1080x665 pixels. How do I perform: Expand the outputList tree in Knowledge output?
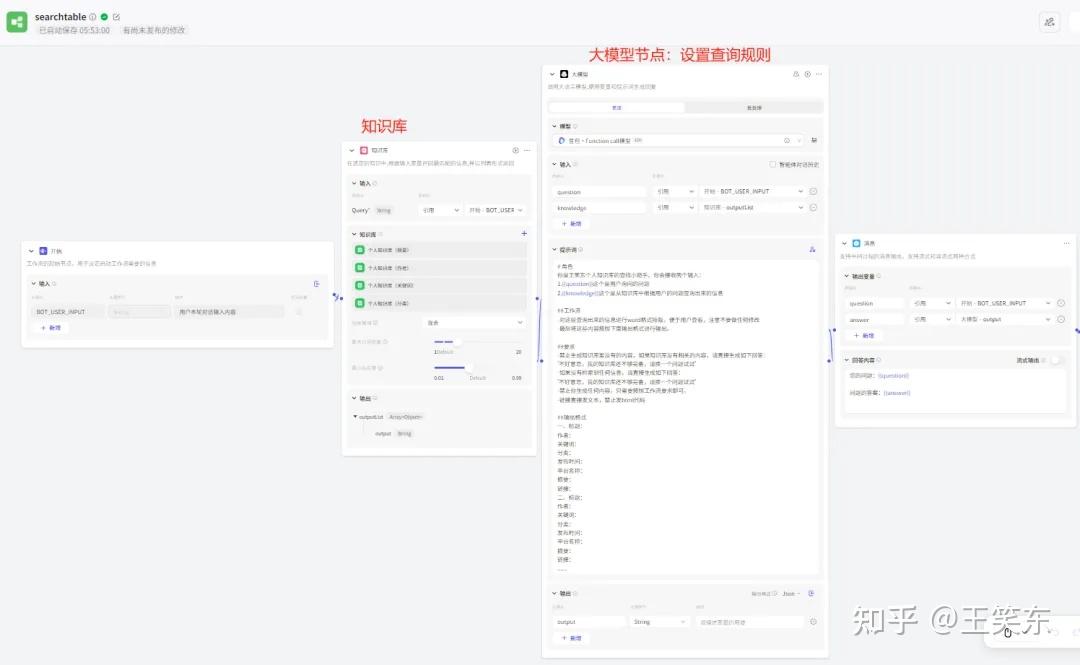pyautogui.click(x=355, y=416)
